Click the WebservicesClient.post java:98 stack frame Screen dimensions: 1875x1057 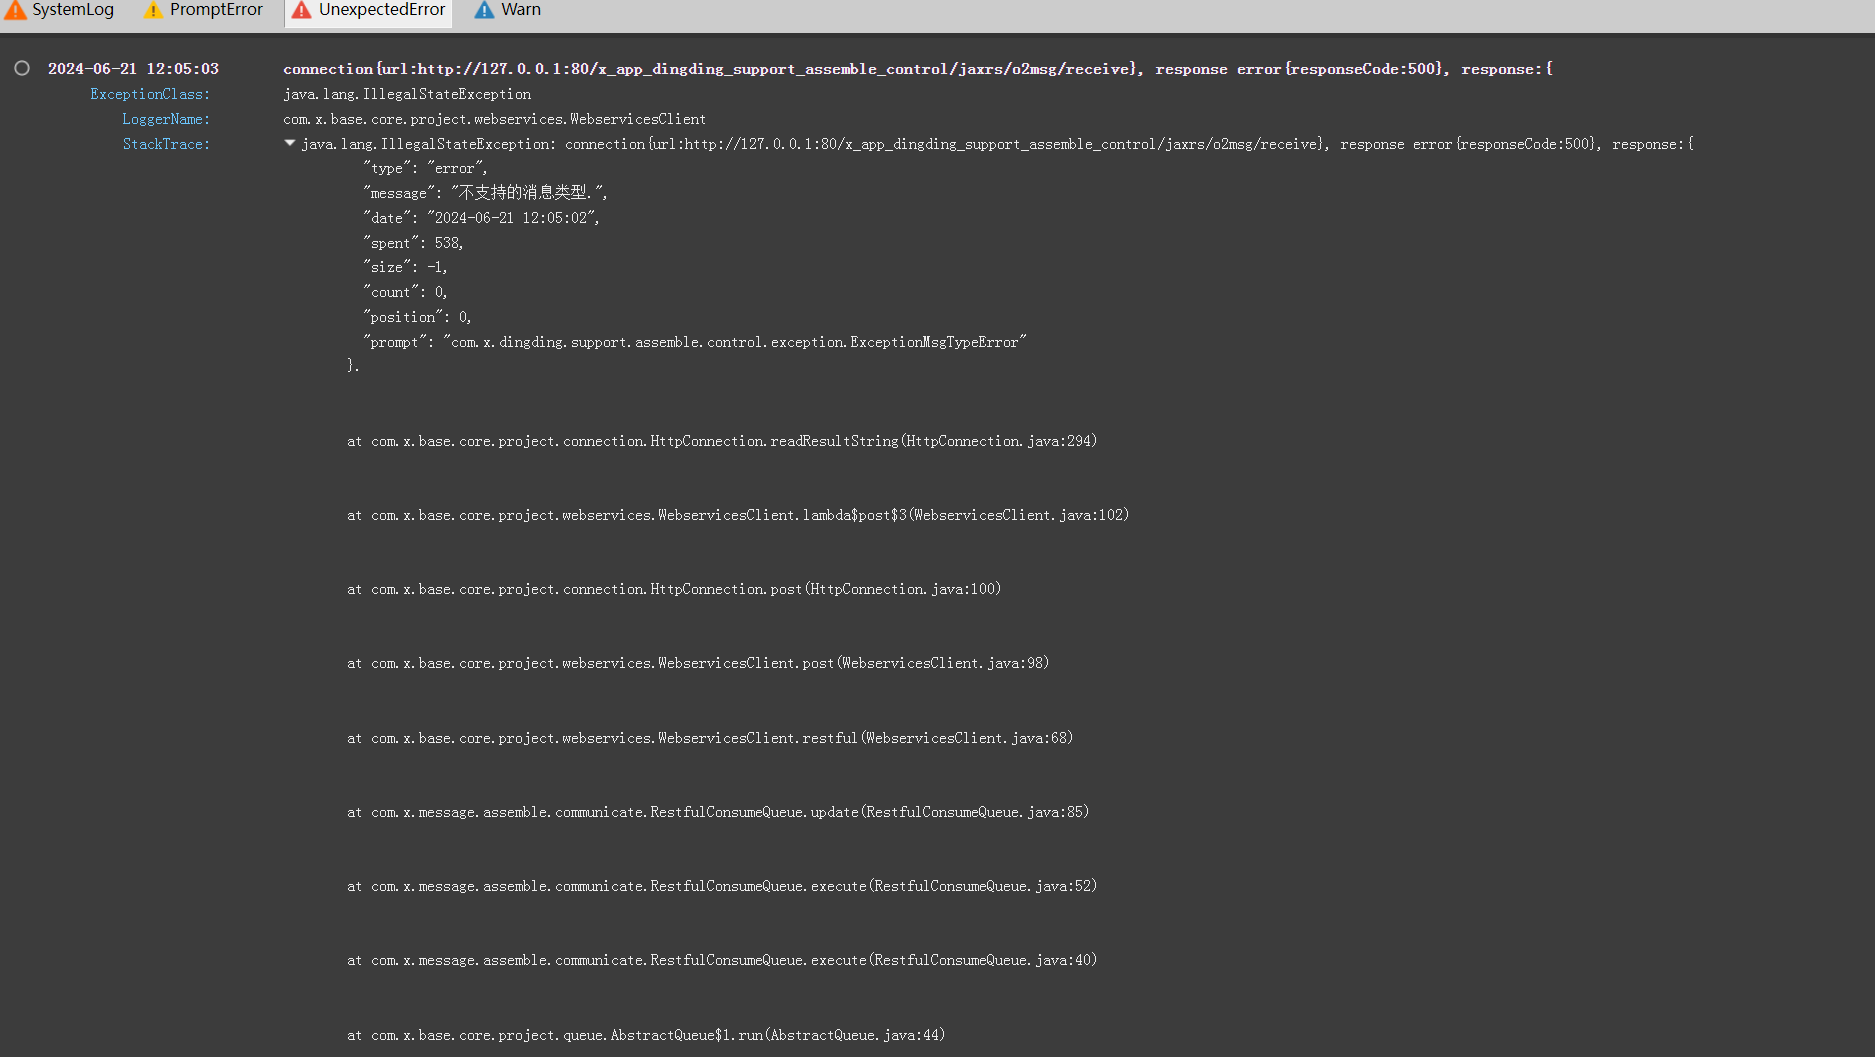pos(698,663)
